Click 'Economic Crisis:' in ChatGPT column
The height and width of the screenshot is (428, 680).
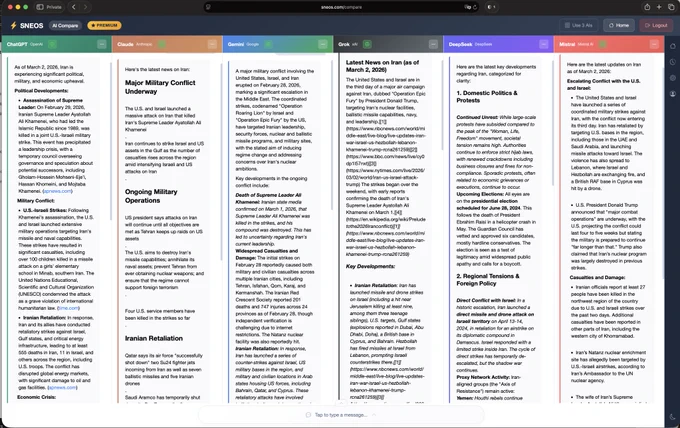(36, 397)
